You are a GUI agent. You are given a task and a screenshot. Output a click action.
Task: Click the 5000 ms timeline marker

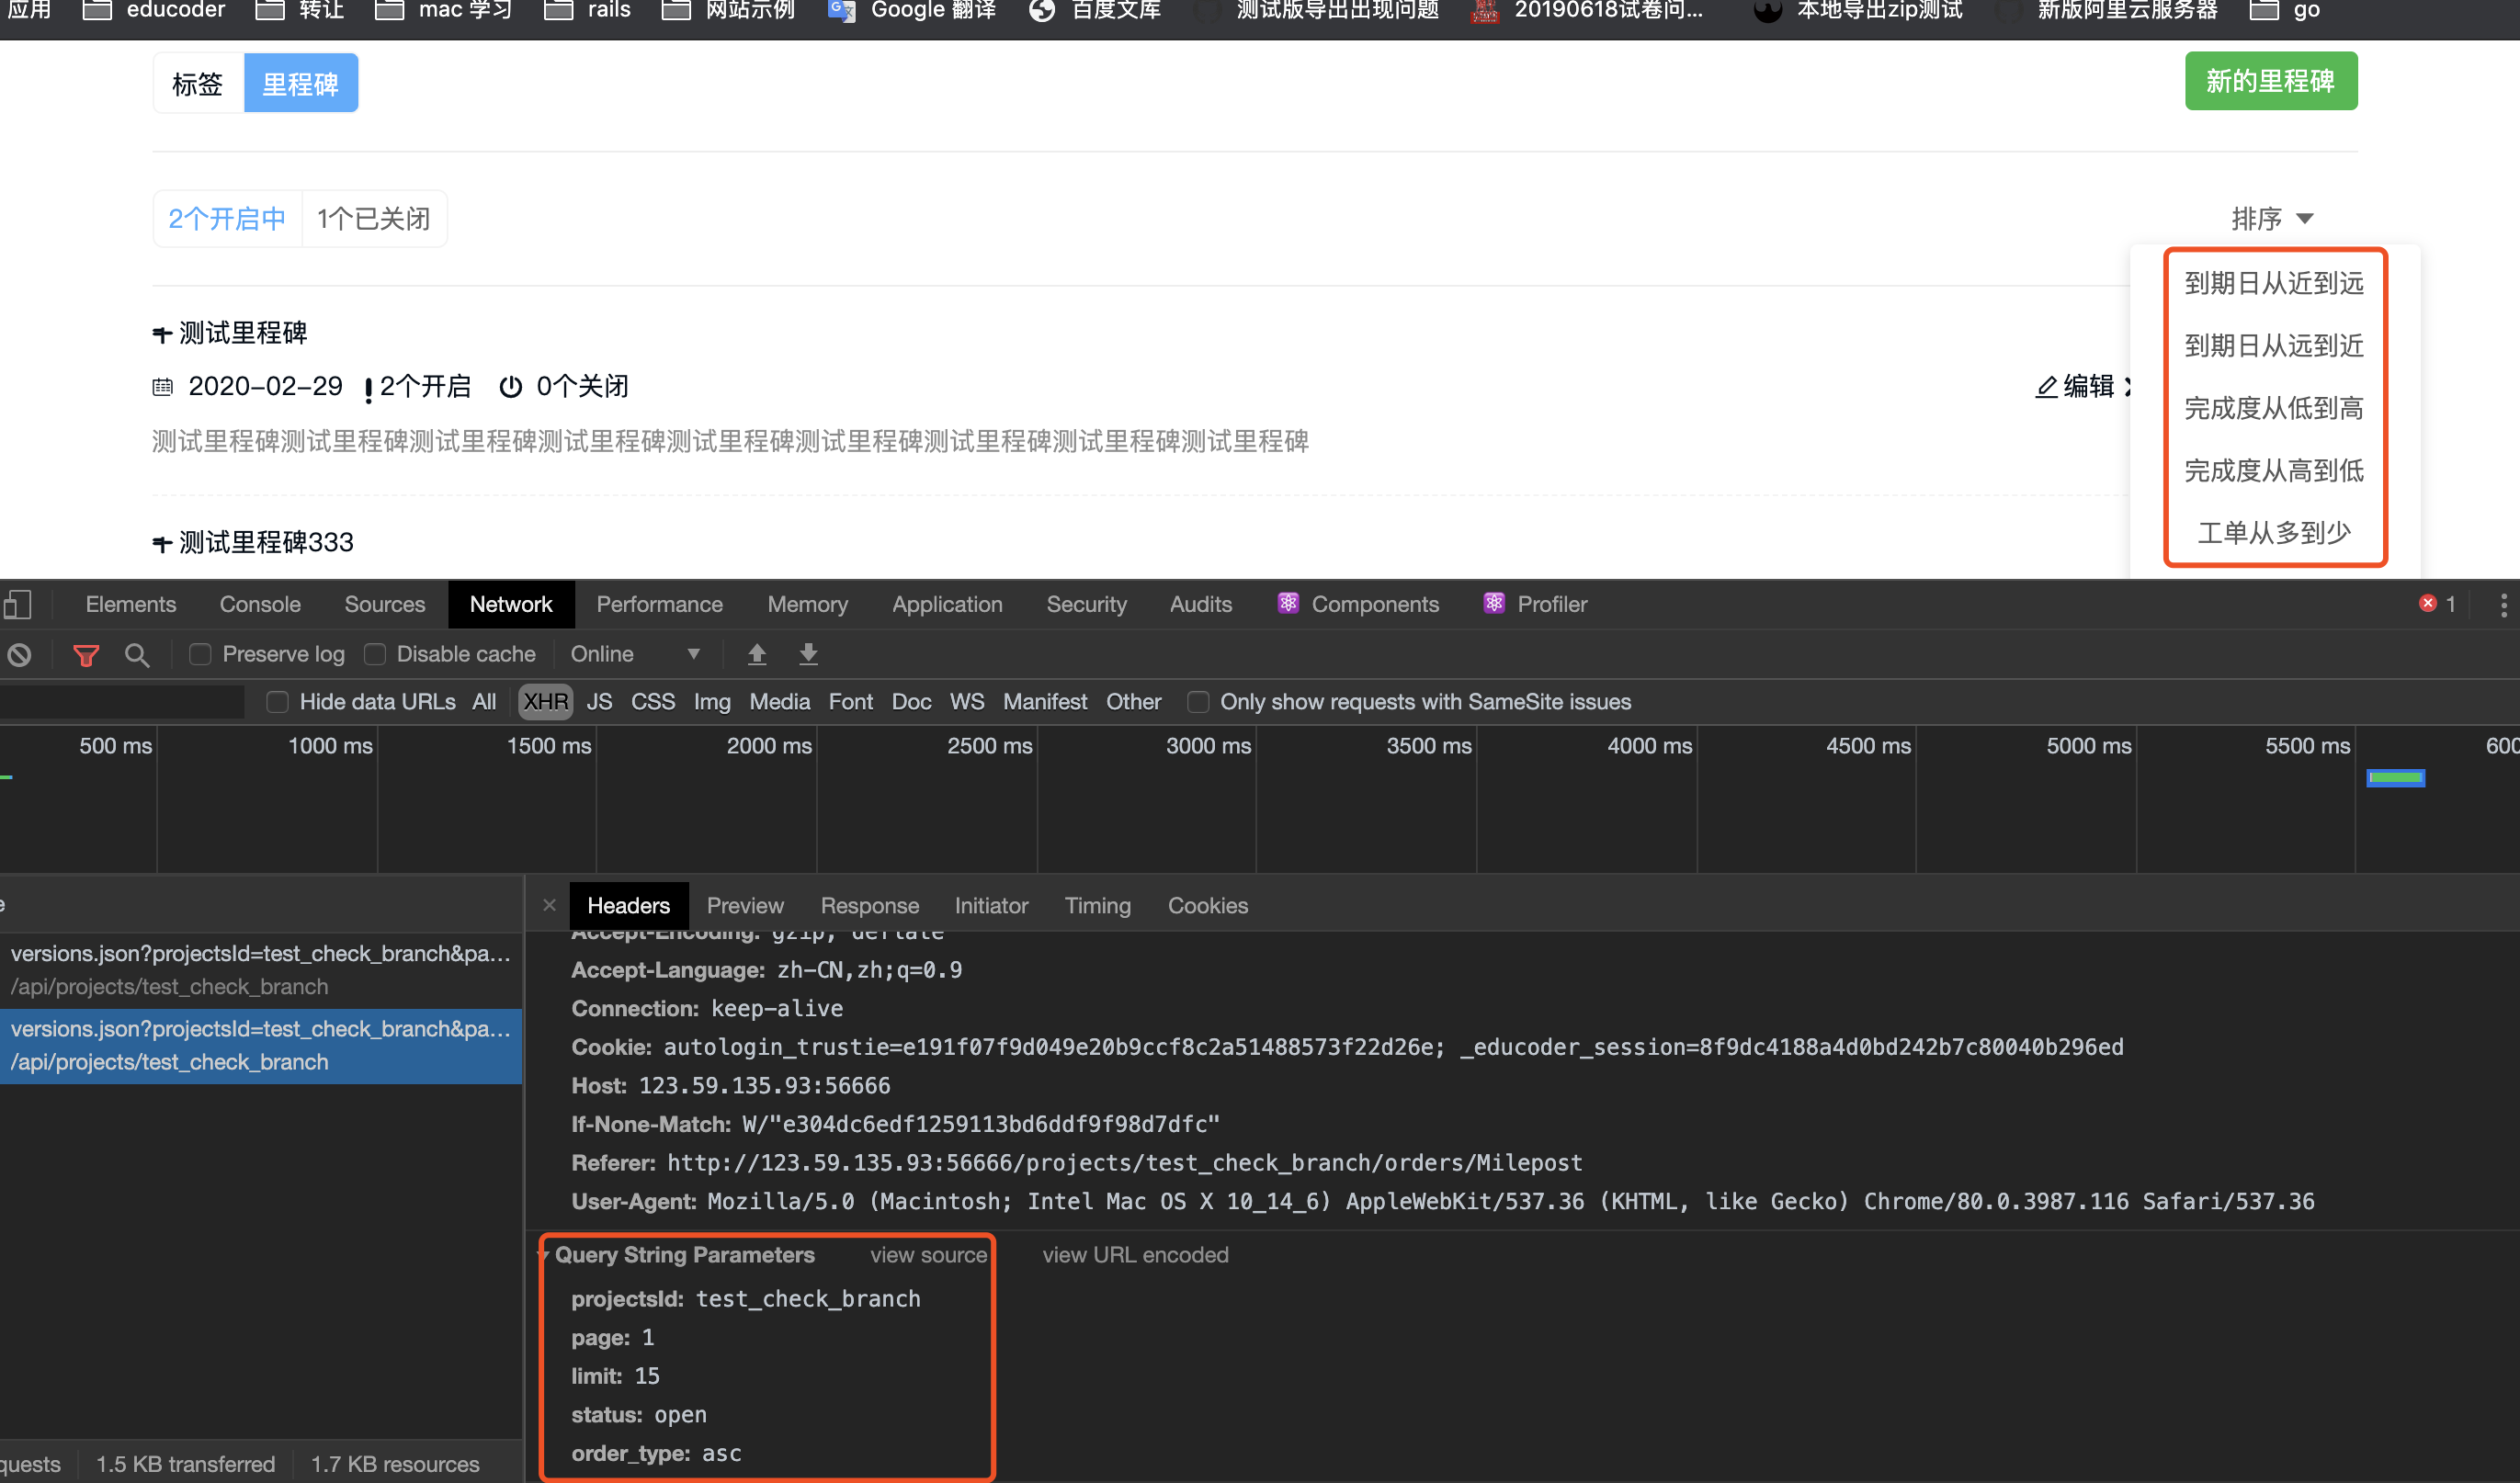2089,746
